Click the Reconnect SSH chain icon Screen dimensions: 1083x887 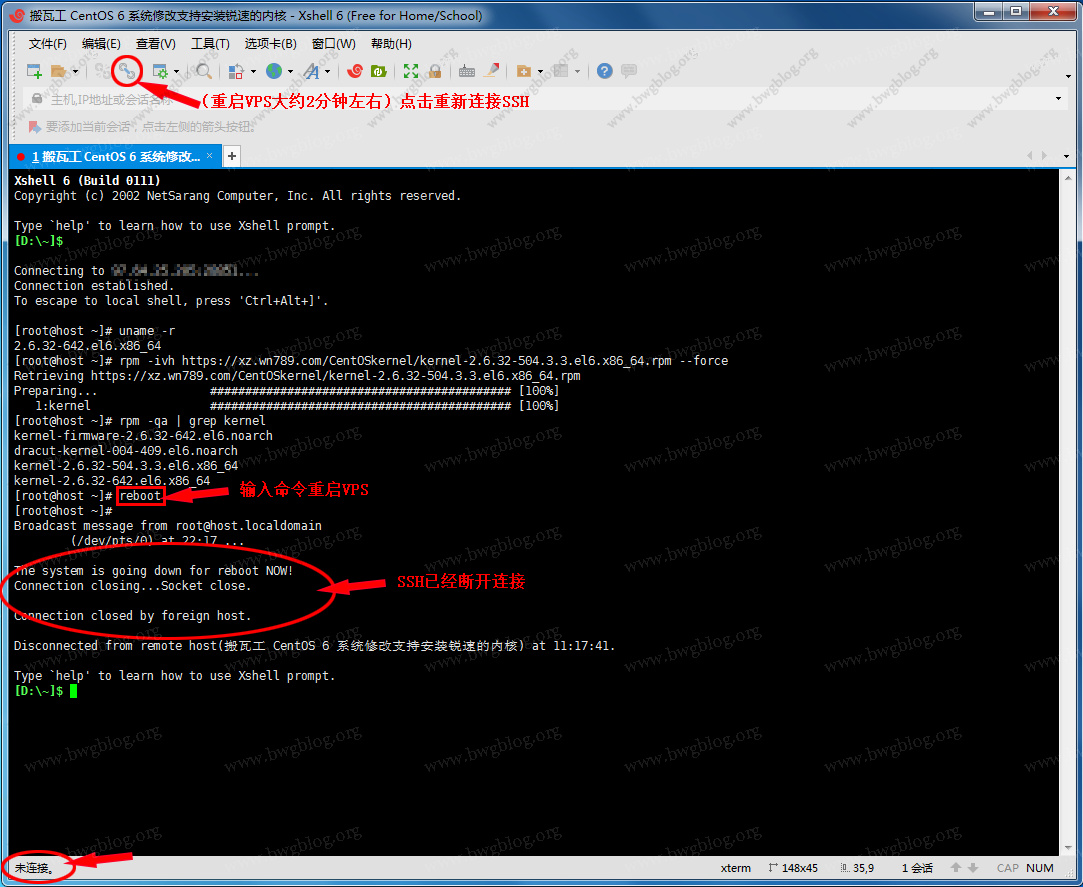click(127, 70)
